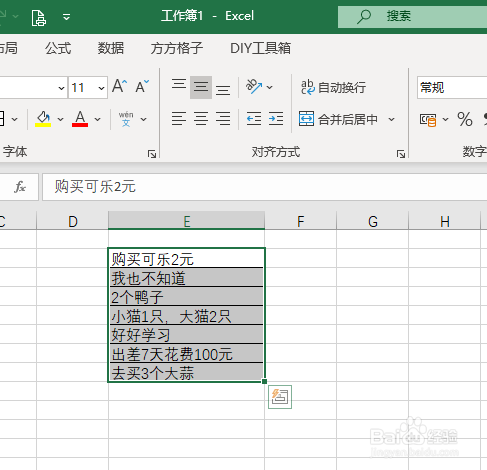Click the wén phonetic guide icon
Viewport: 487px width, 470px height.
[126, 119]
